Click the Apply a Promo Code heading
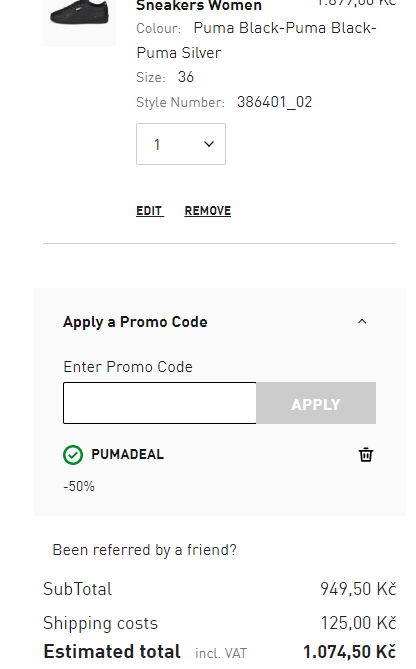Screen dimensions: 416x669 pyautogui.click(x=135, y=322)
